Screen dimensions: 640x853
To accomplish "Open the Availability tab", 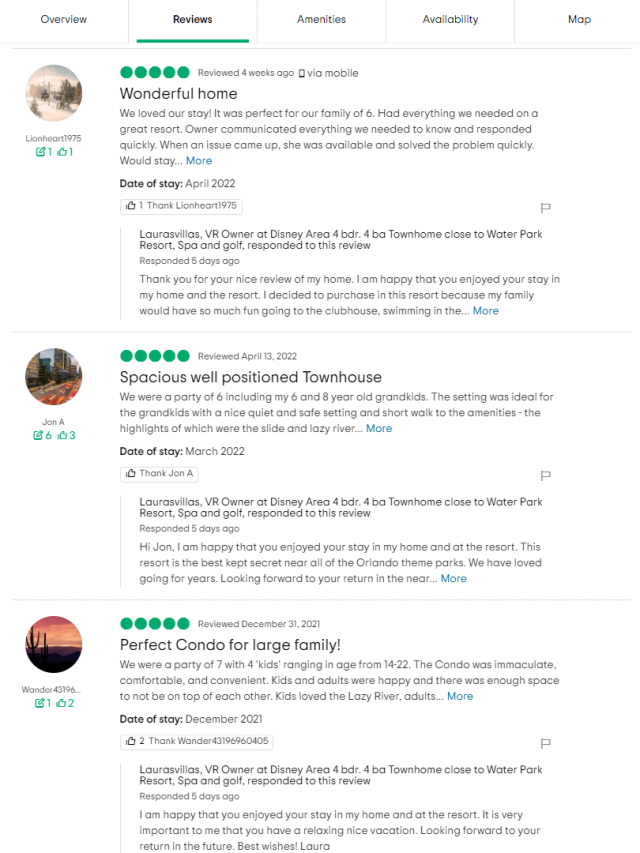I will 450,19.
